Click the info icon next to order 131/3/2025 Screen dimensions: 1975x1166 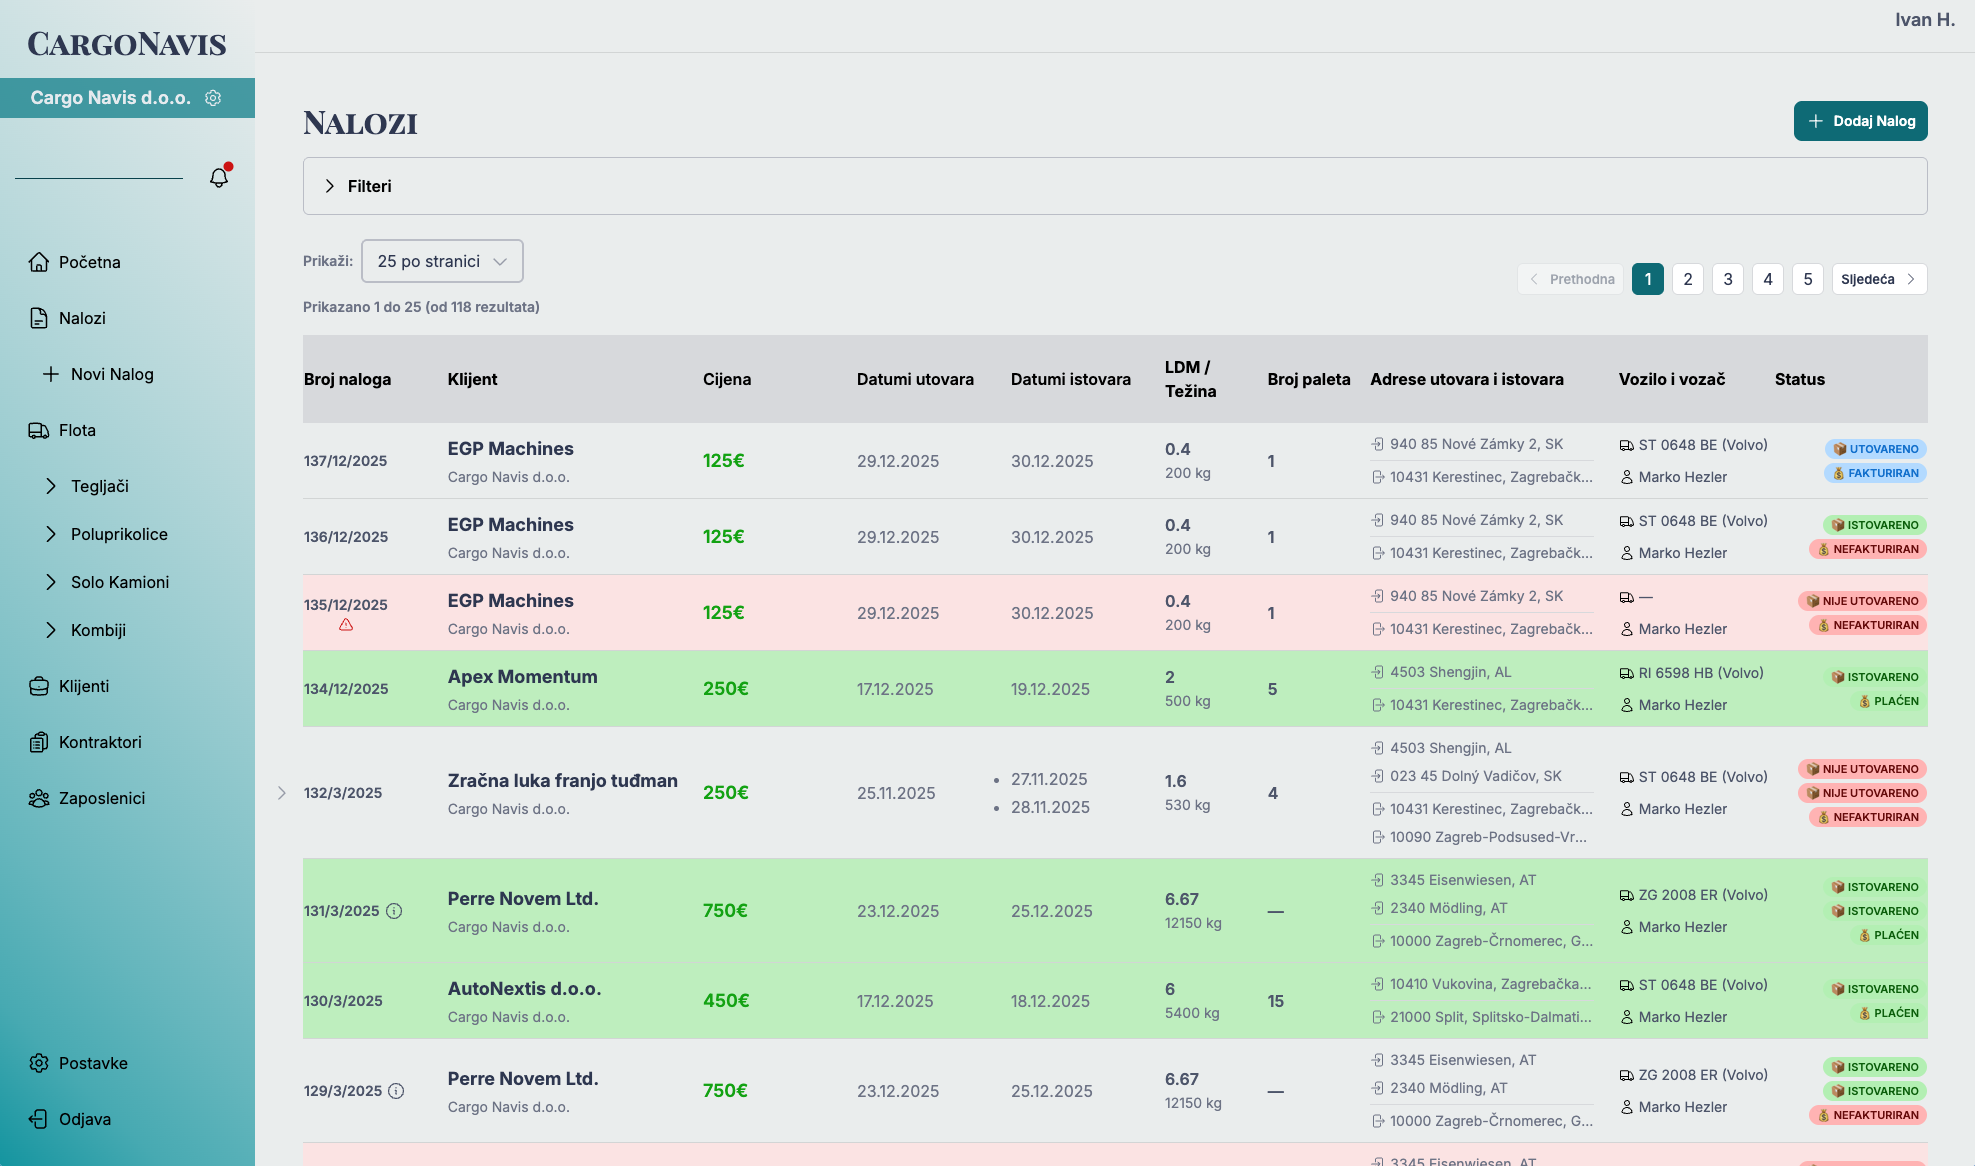[x=394, y=911]
